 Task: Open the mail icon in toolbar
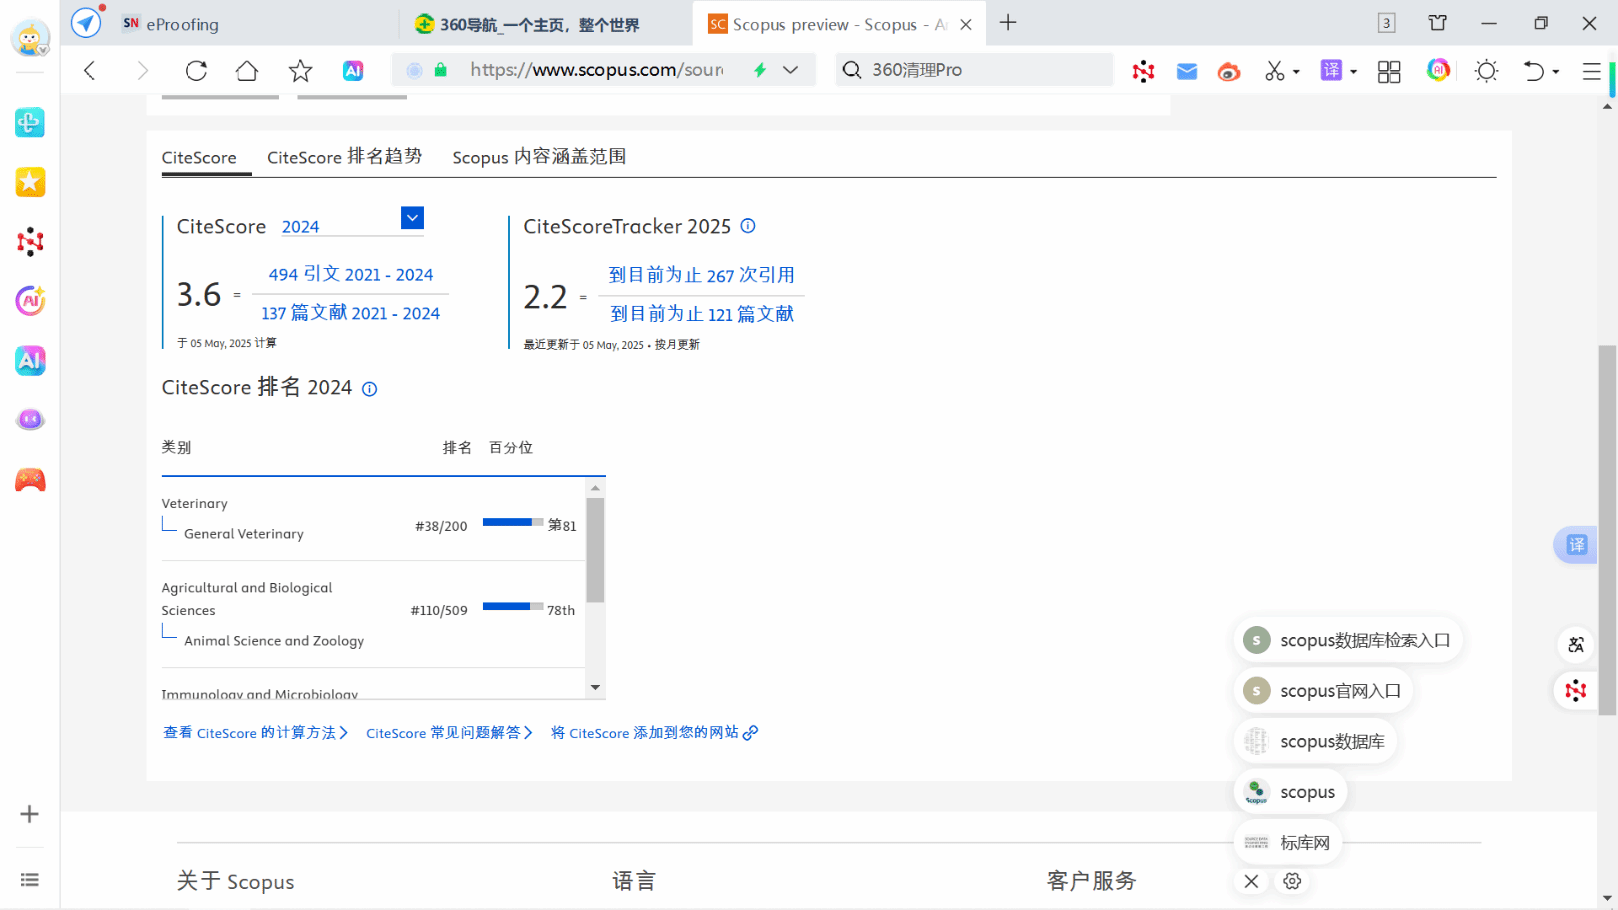(x=1187, y=71)
